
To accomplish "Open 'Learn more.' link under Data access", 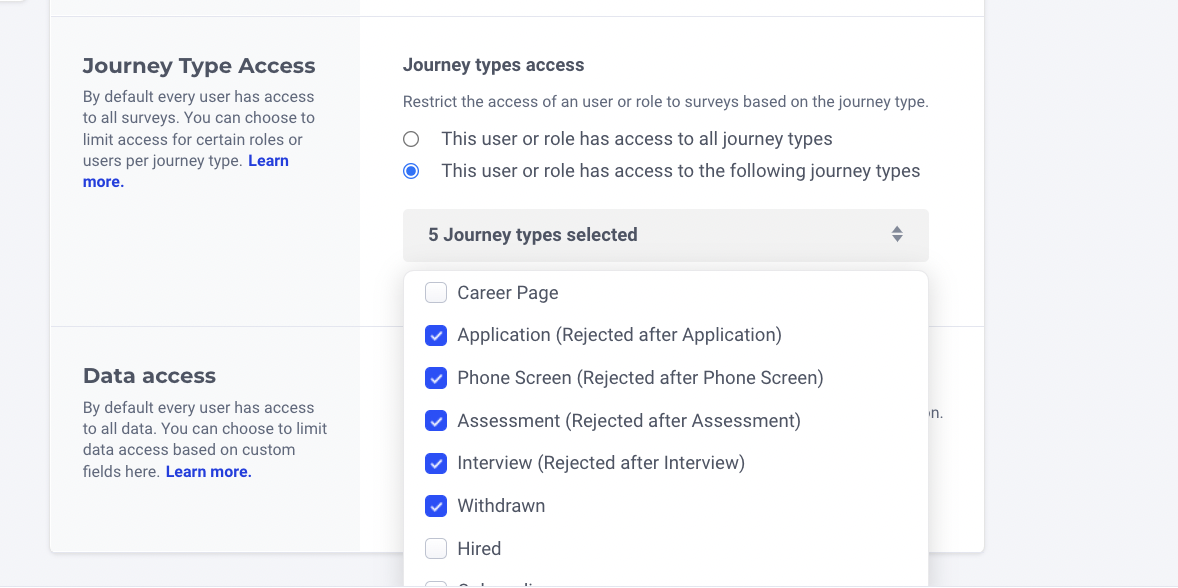I will click(x=208, y=472).
